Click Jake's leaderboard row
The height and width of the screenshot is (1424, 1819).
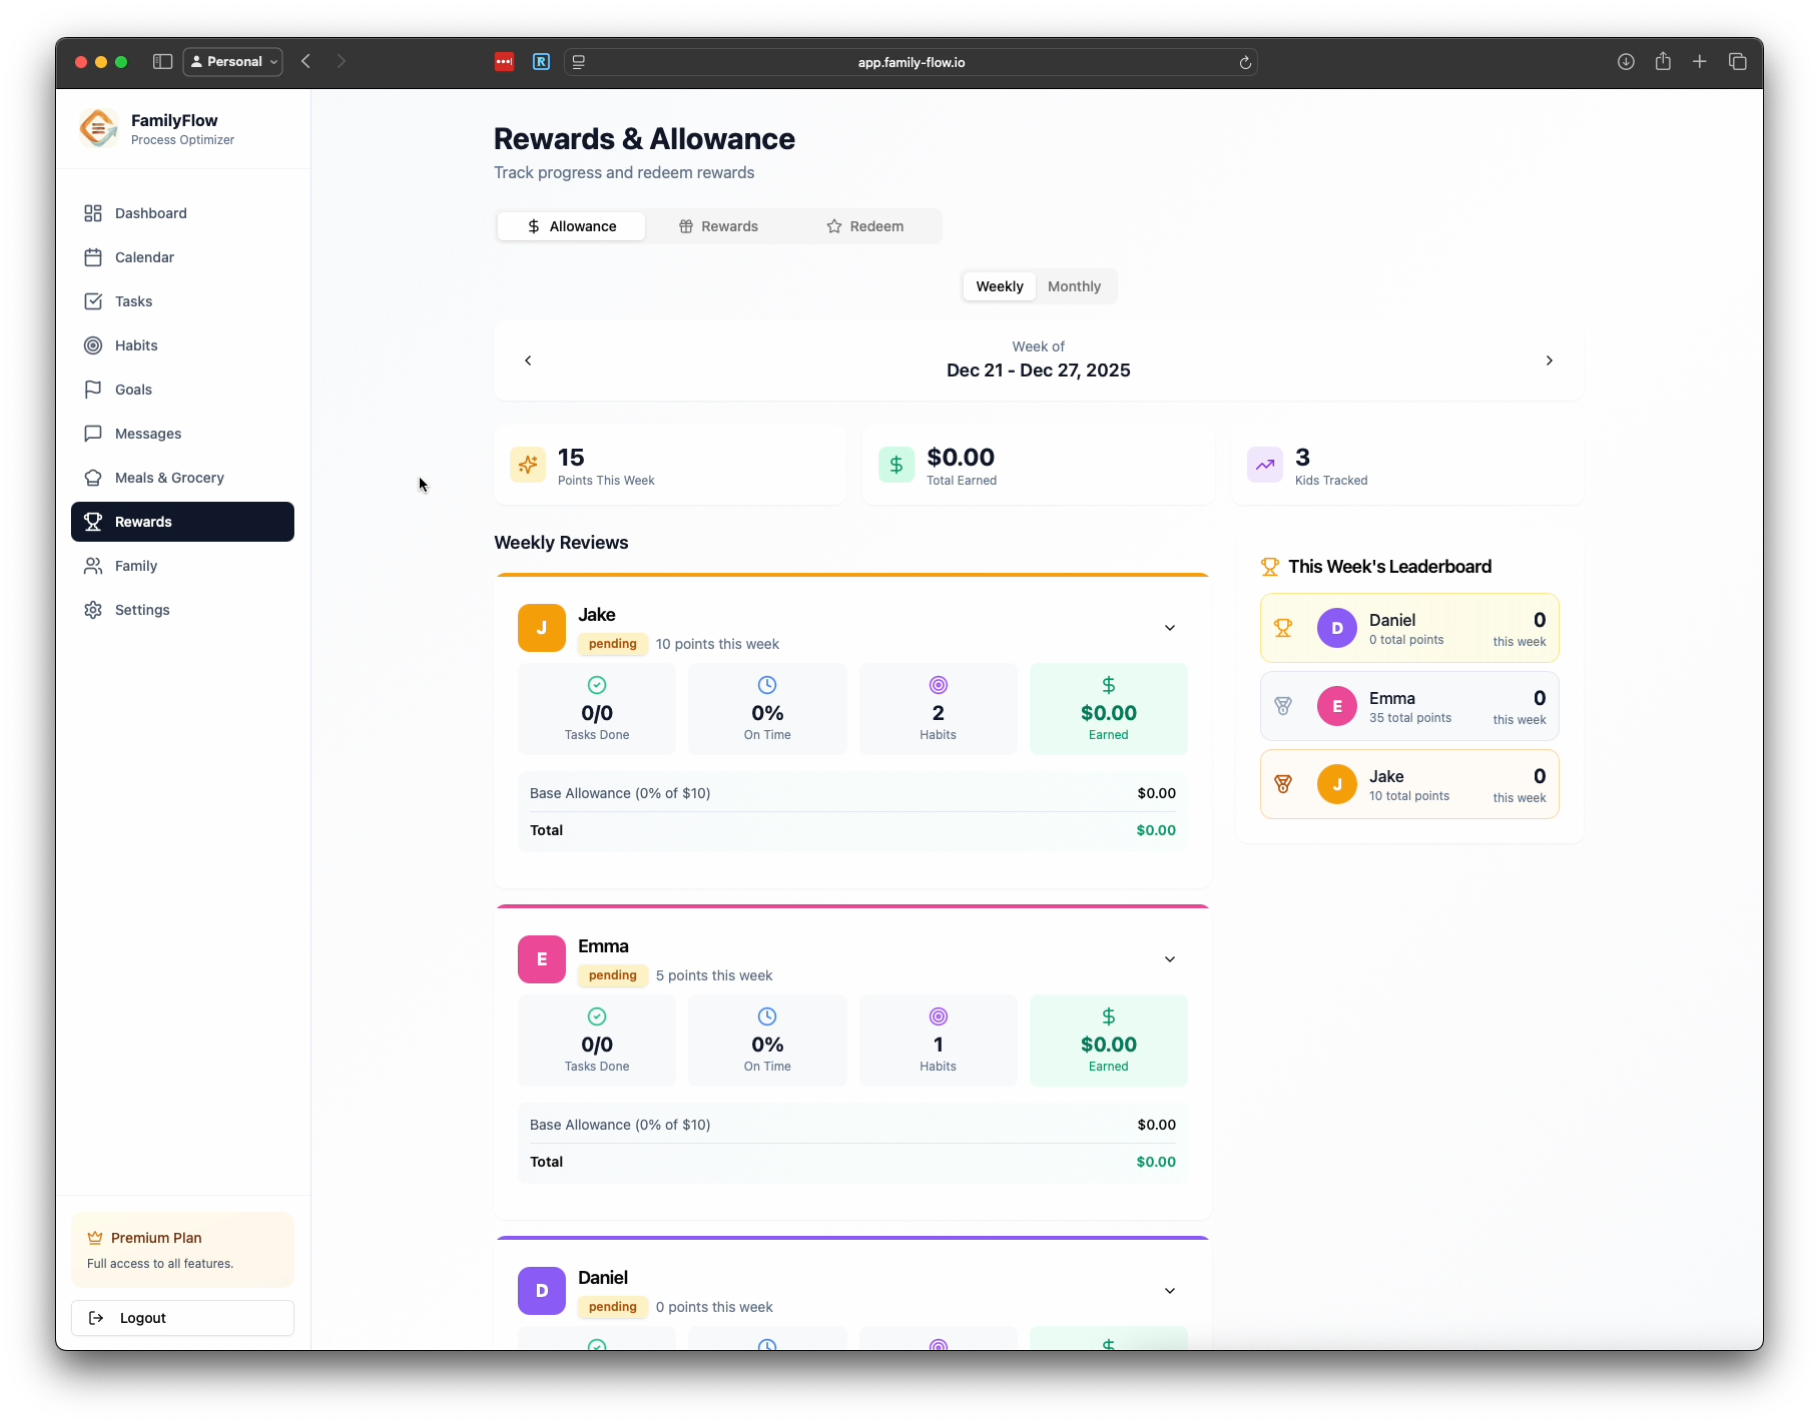point(1409,784)
